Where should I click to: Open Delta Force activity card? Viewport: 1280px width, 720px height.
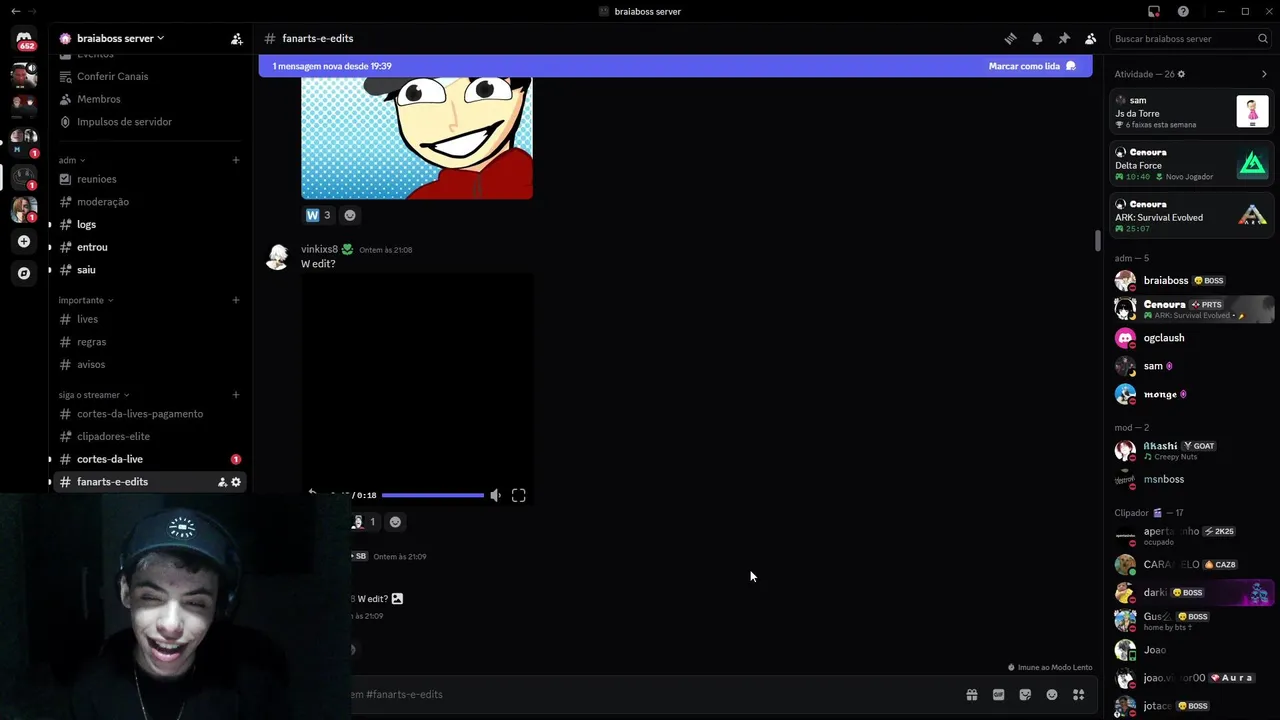tap(1192, 164)
